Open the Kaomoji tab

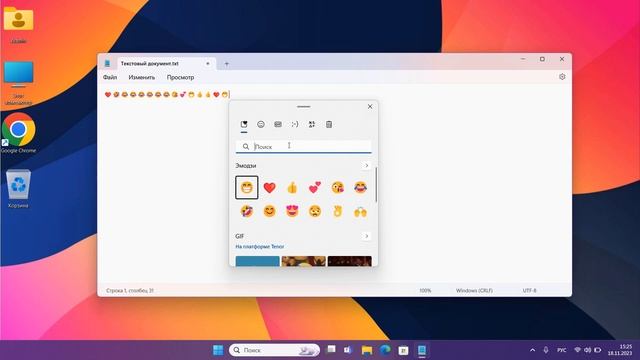point(295,124)
